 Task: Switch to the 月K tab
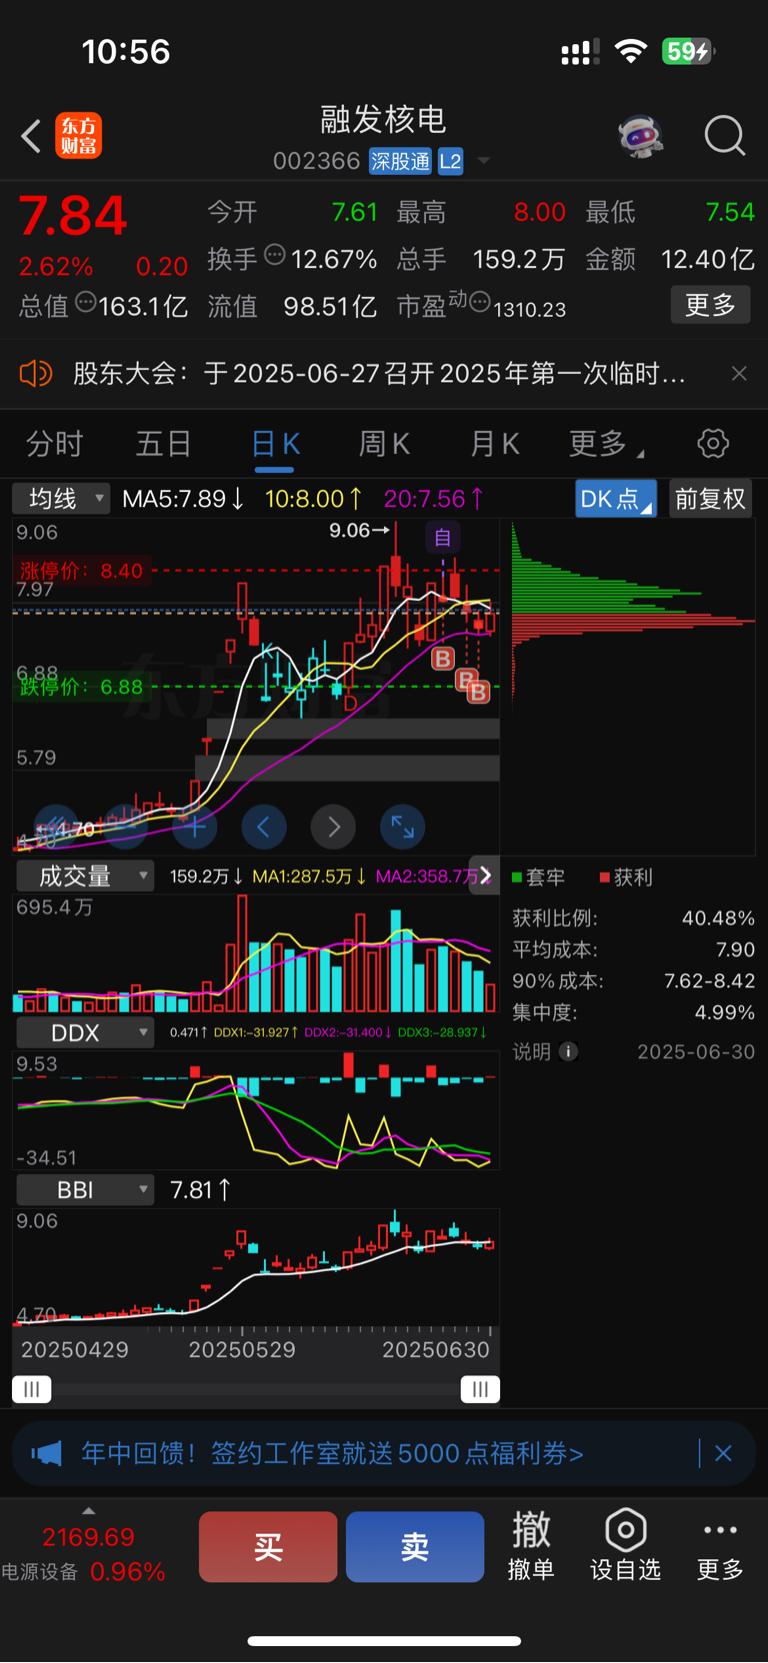tap(494, 444)
